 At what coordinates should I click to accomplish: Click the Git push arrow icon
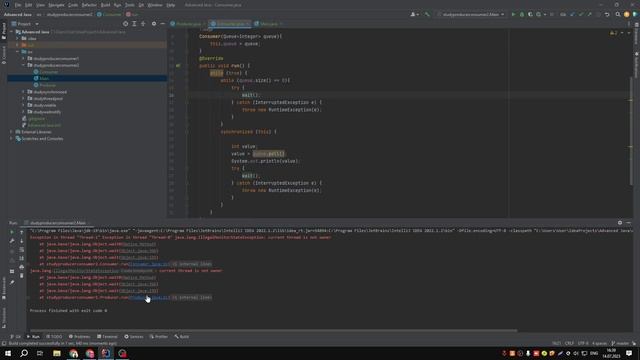[589, 14]
